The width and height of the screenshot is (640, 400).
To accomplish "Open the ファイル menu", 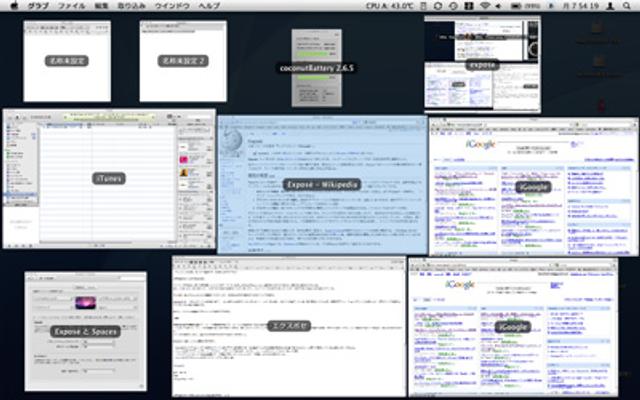I will pyautogui.click(x=72, y=6).
